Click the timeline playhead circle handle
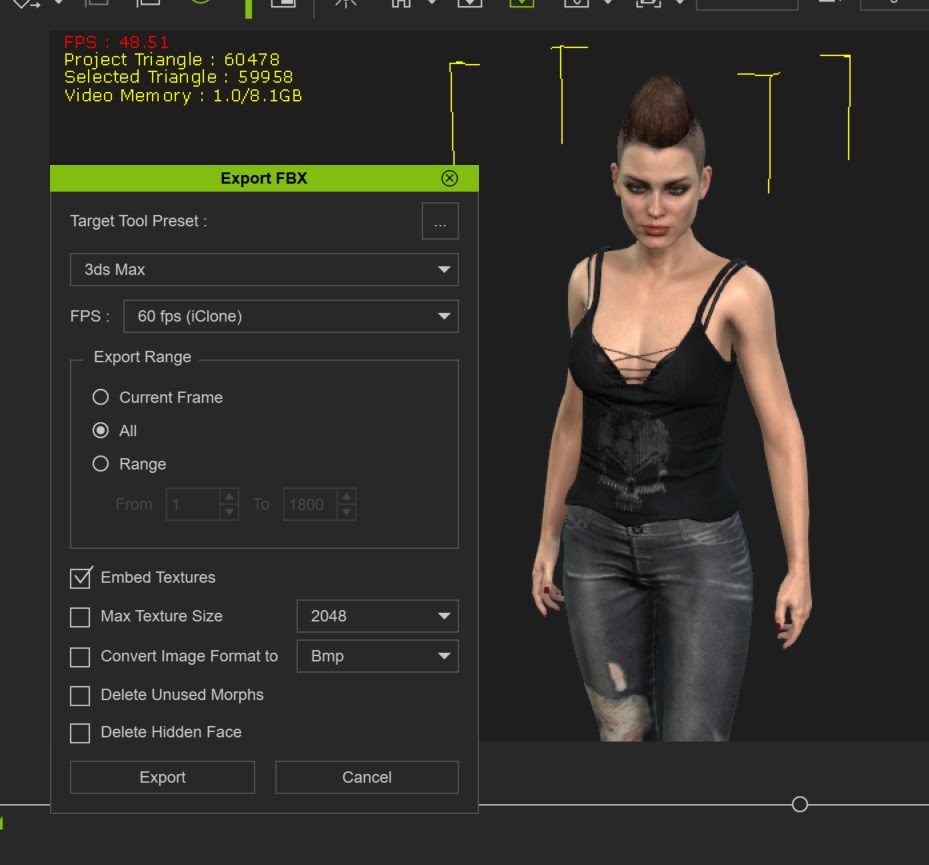 point(800,804)
